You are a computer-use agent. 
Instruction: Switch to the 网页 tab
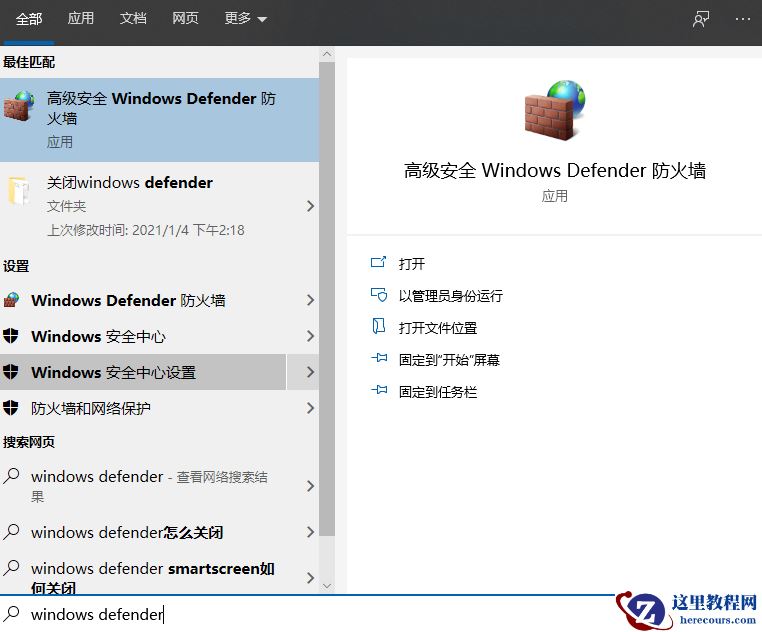pos(185,18)
